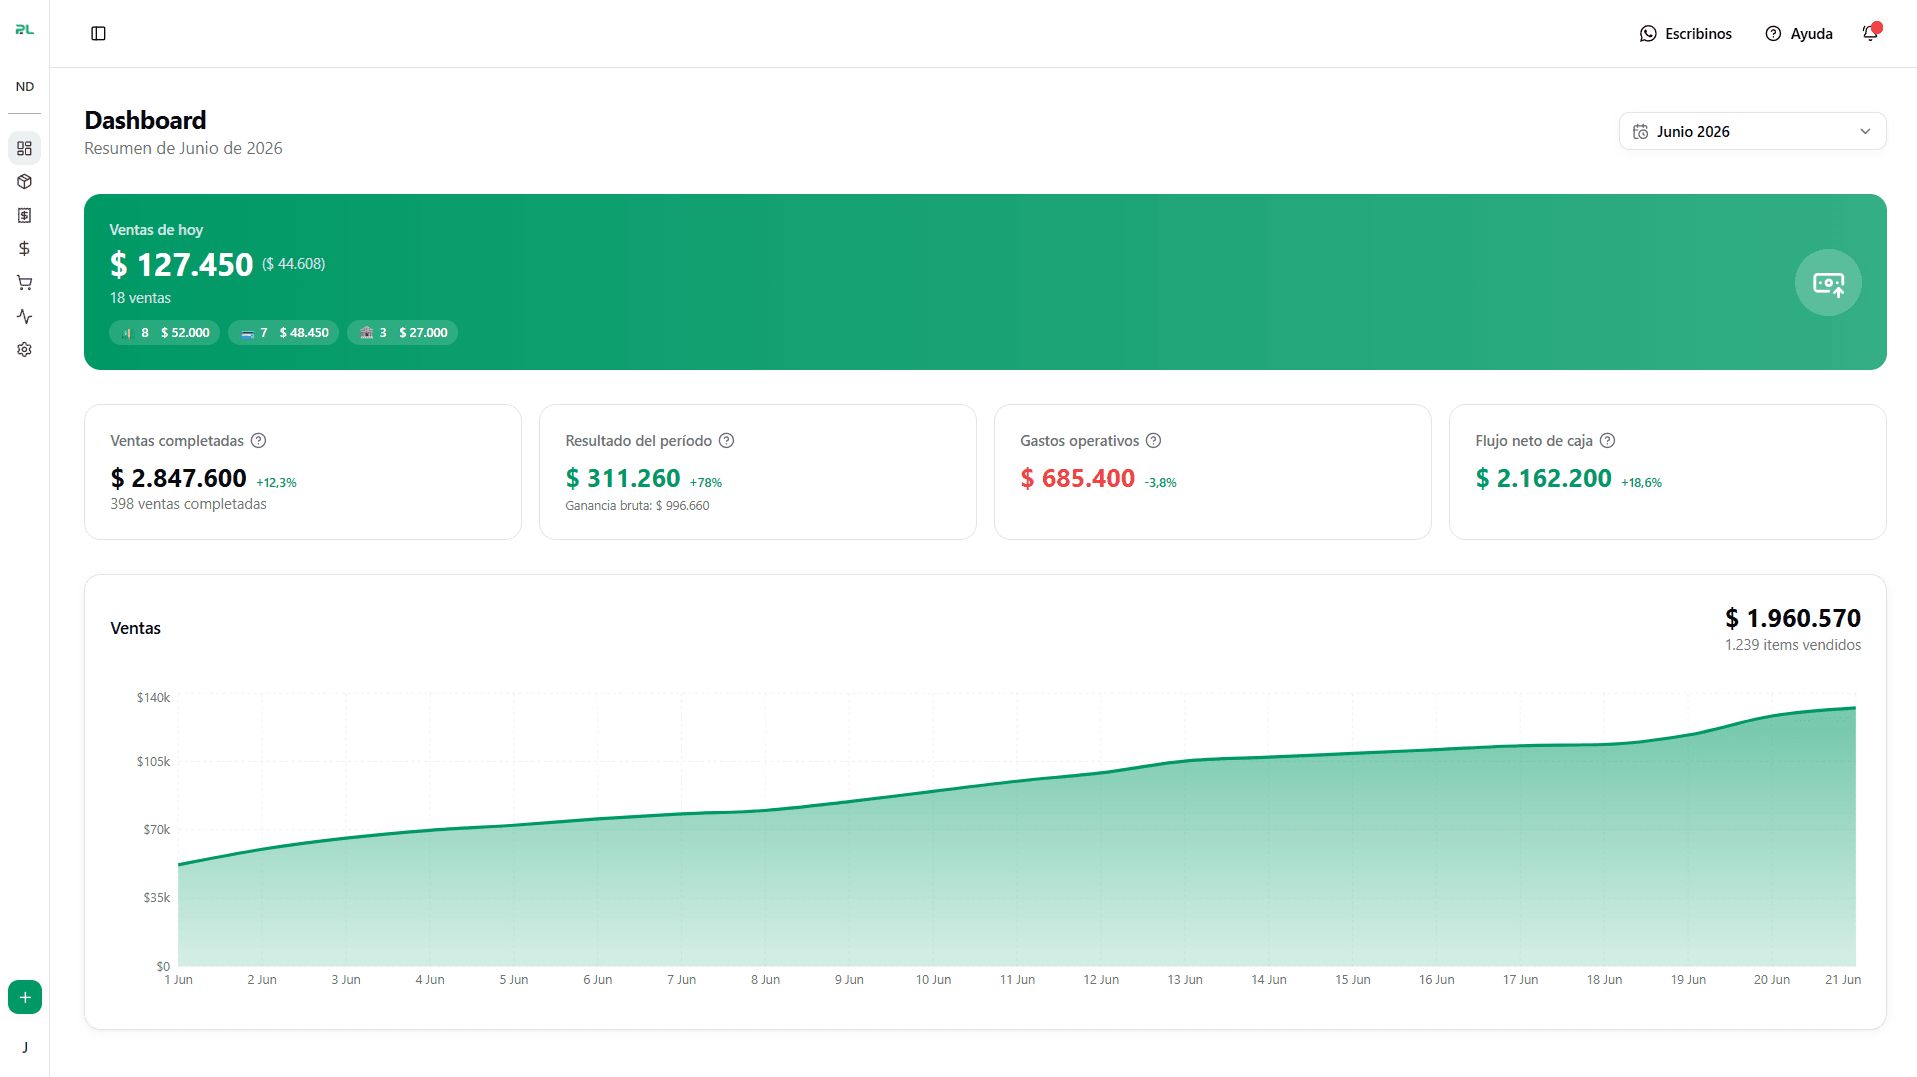This screenshot has width=1917, height=1077.
Task: Click today's sales amount $ 127.450
Action: pyautogui.click(x=181, y=265)
